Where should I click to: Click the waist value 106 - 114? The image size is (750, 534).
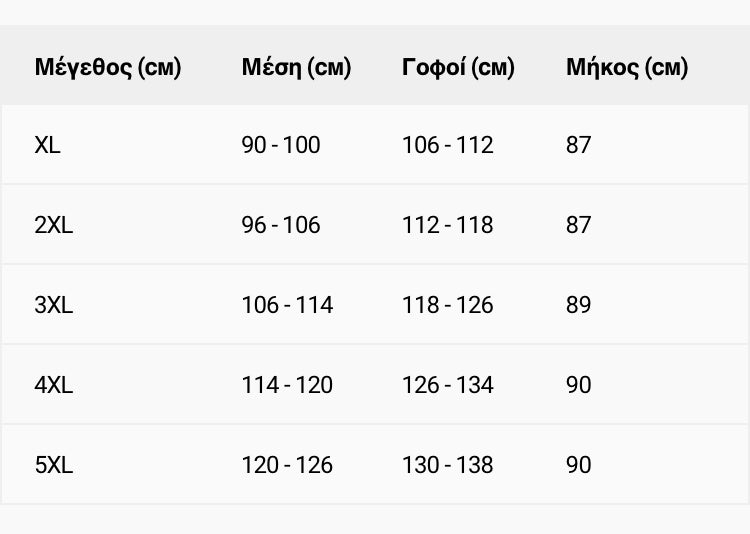tap(287, 305)
